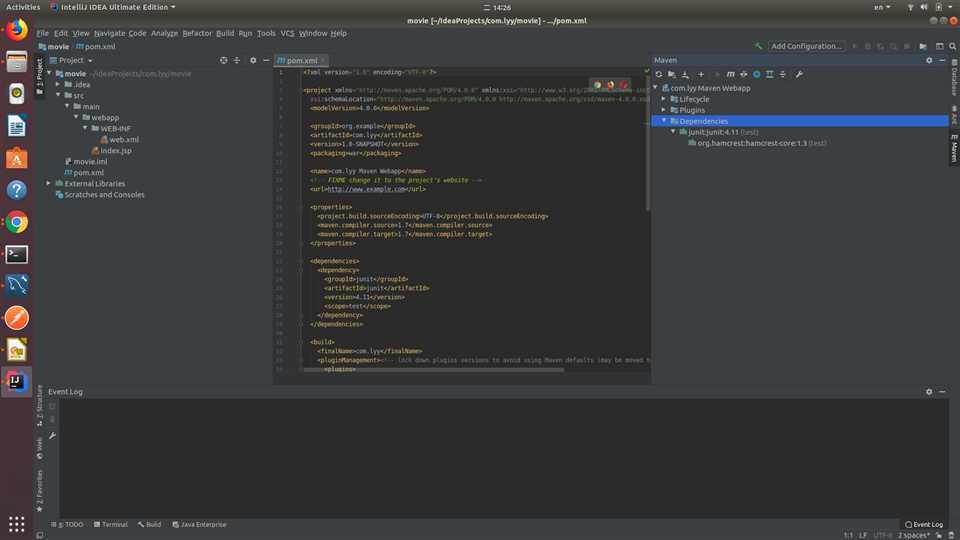Collapse the WEB-INF folder
The width and height of the screenshot is (960, 540).
click(86, 129)
